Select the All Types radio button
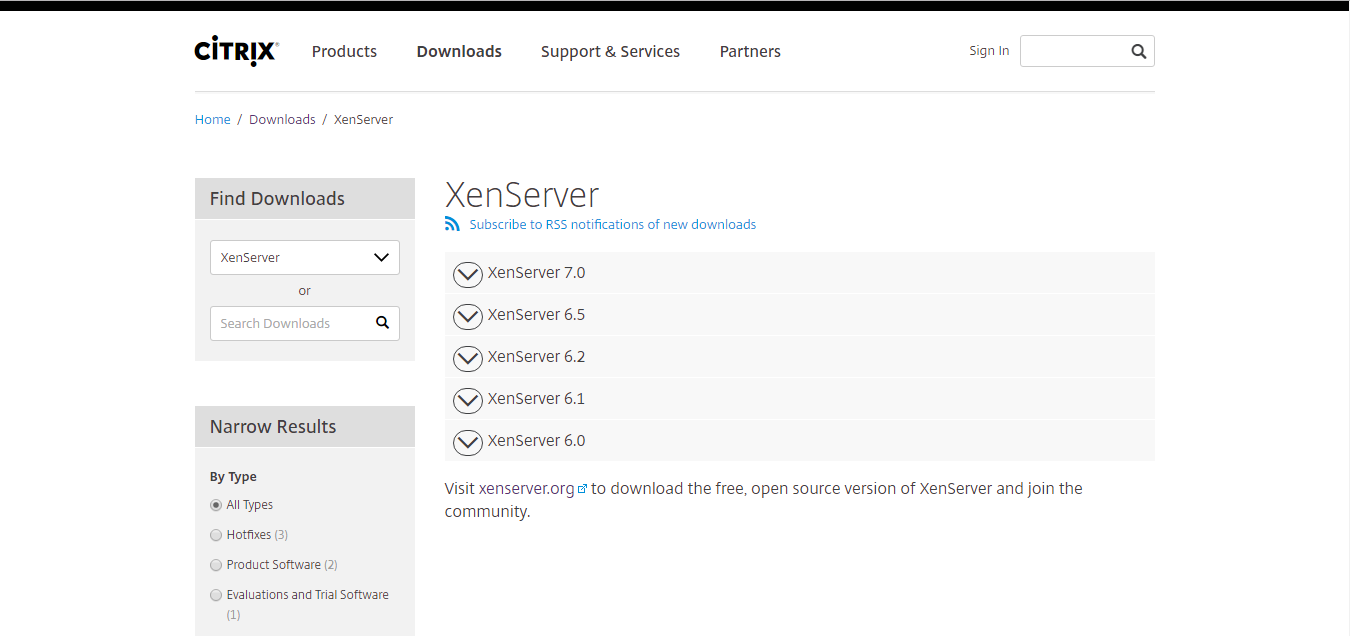Screen dimensions: 1350x636 pos(216,506)
